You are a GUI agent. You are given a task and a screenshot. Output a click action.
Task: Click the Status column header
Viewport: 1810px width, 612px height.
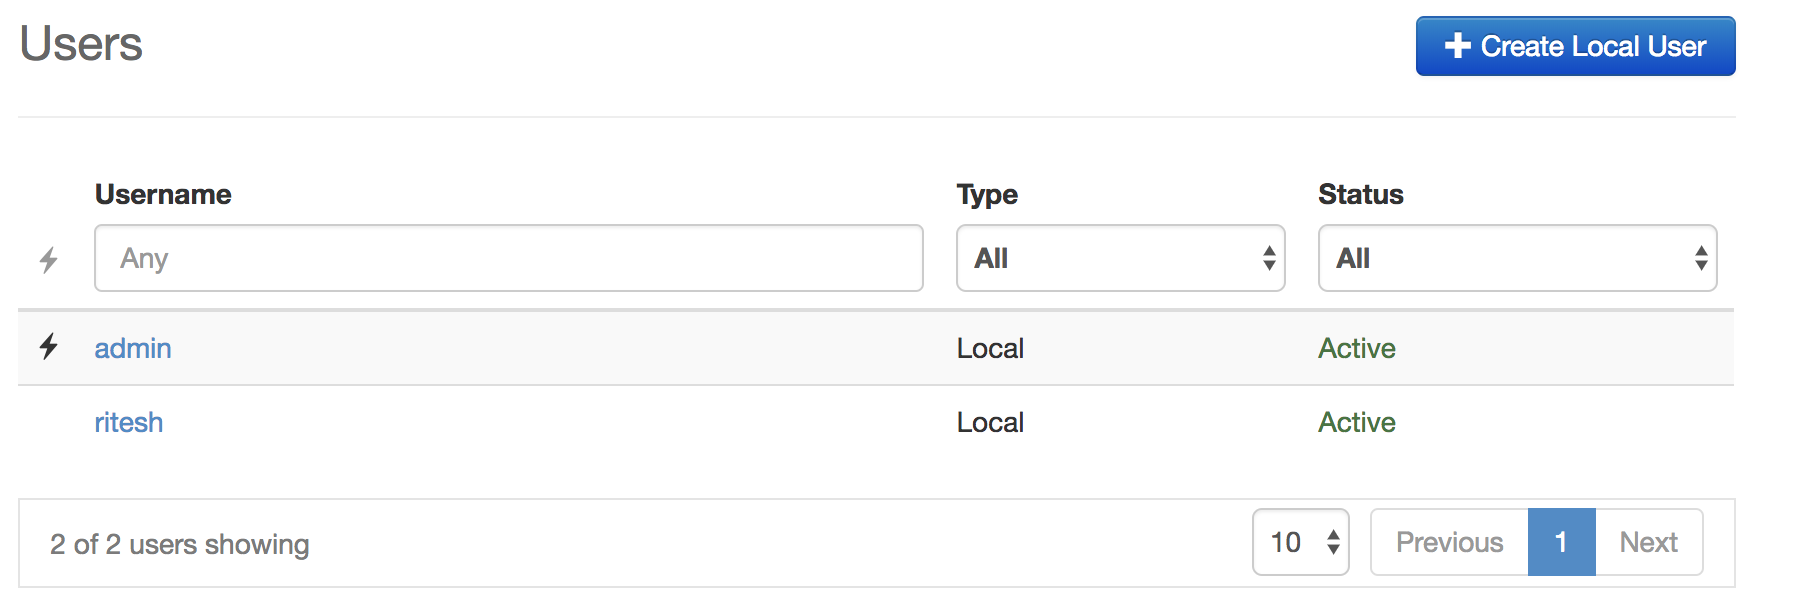coord(1360,194)
